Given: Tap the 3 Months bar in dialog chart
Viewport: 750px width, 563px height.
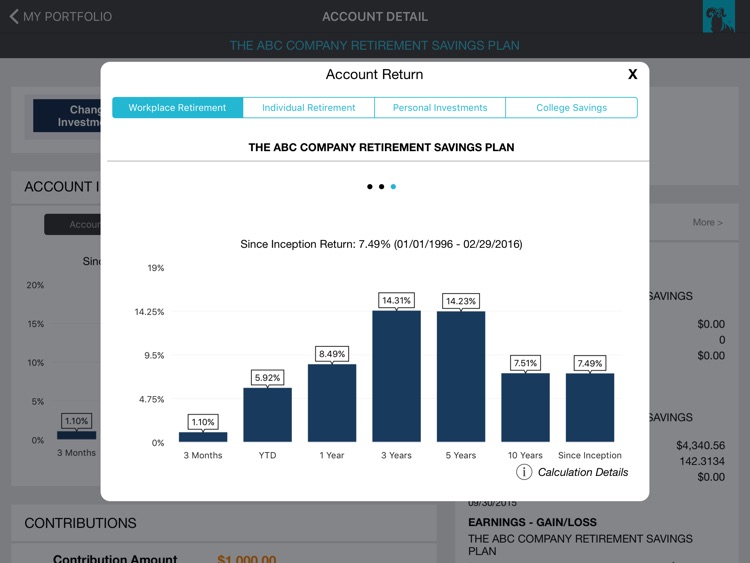Looking at the screenshot, I should click(x=203, y=437).
